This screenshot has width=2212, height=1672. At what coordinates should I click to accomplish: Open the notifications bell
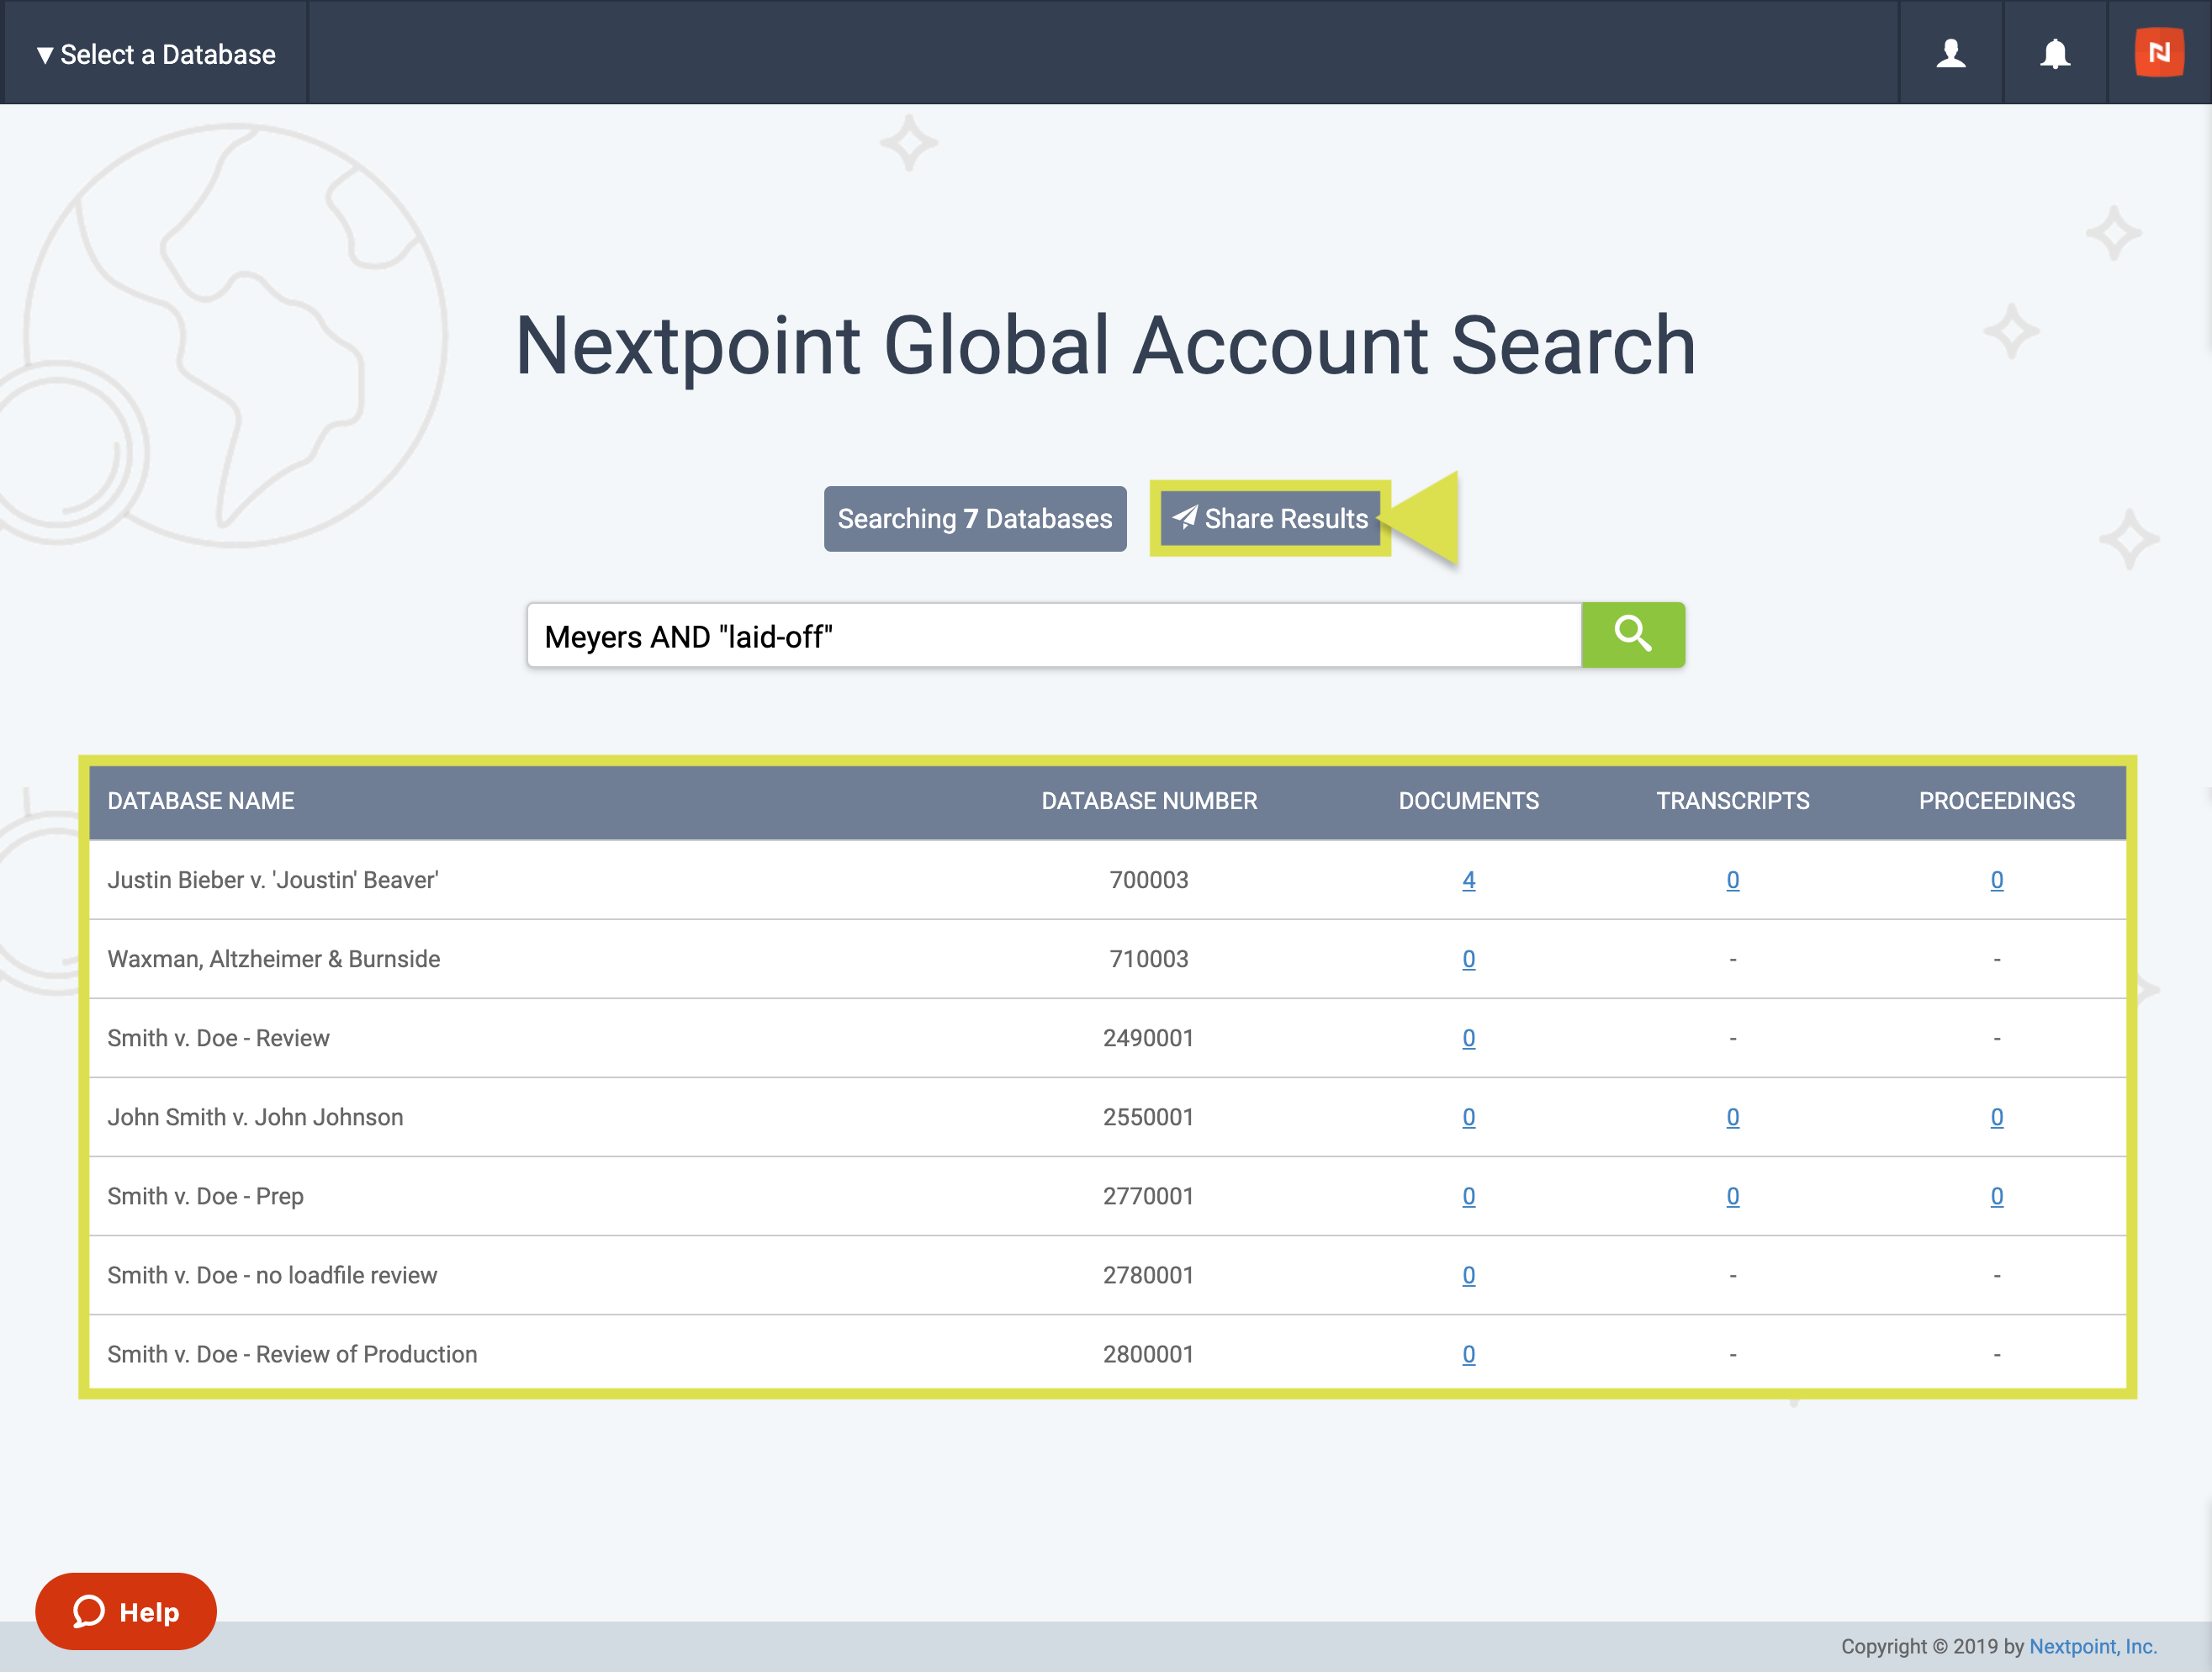click(2055, 53)
